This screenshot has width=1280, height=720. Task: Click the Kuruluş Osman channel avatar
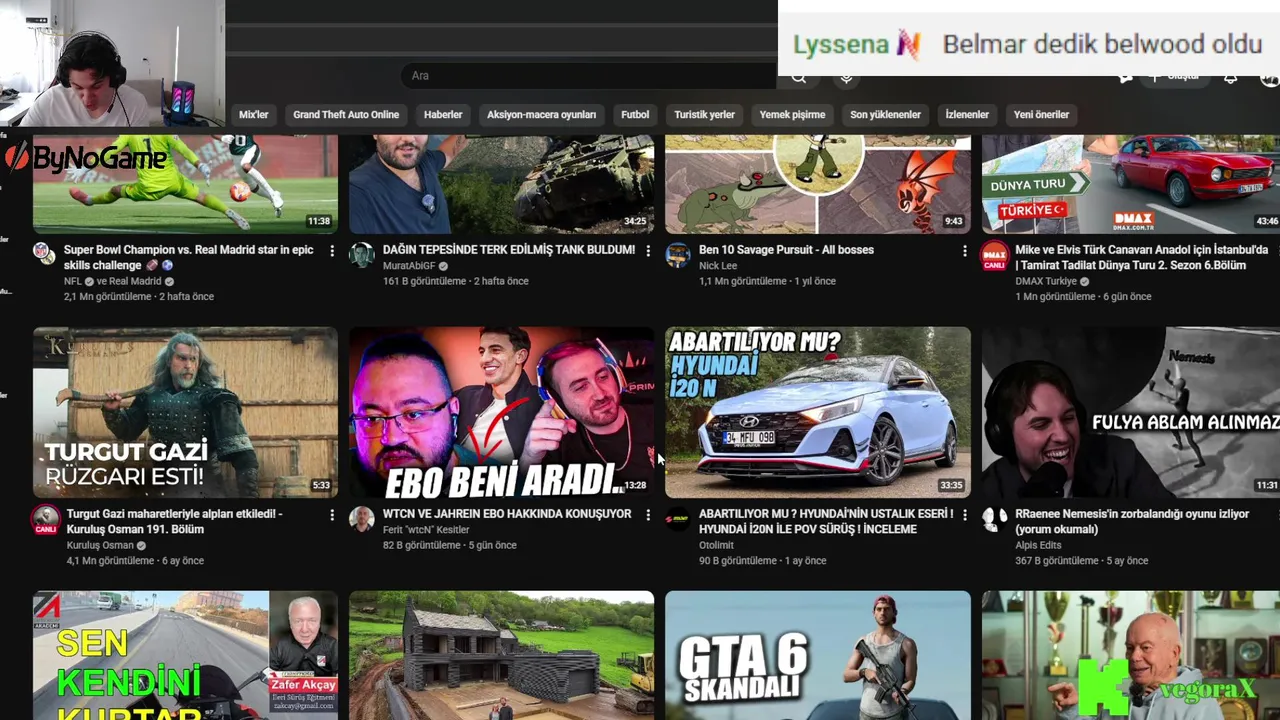pos(46,519)
